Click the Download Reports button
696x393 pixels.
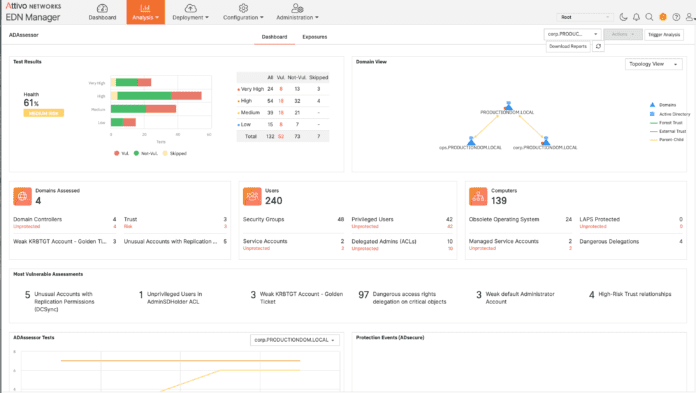pyautogui.click(x=568, y=46)
